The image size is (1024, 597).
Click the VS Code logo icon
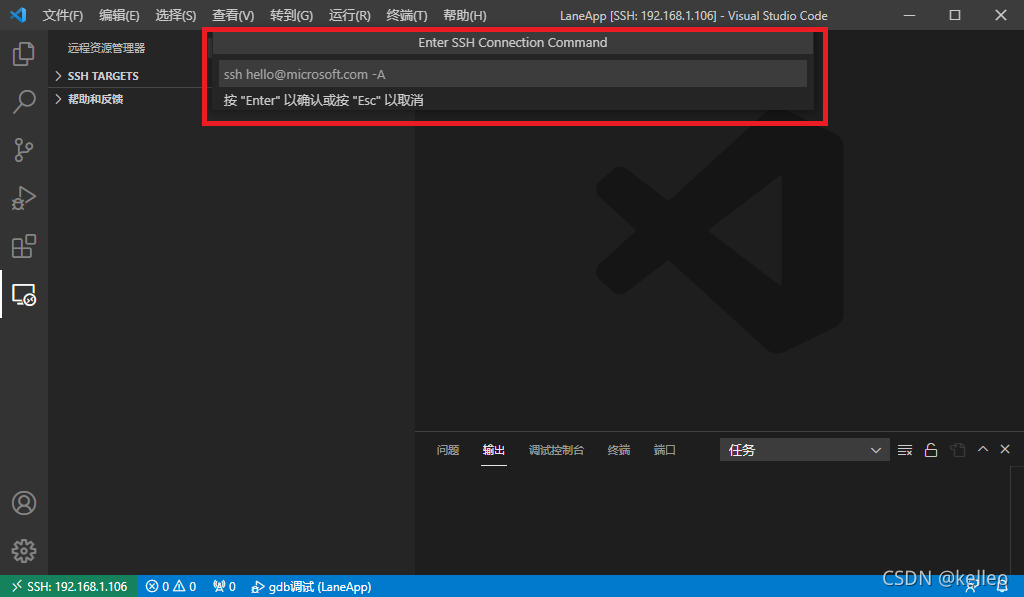pos(18,15)
